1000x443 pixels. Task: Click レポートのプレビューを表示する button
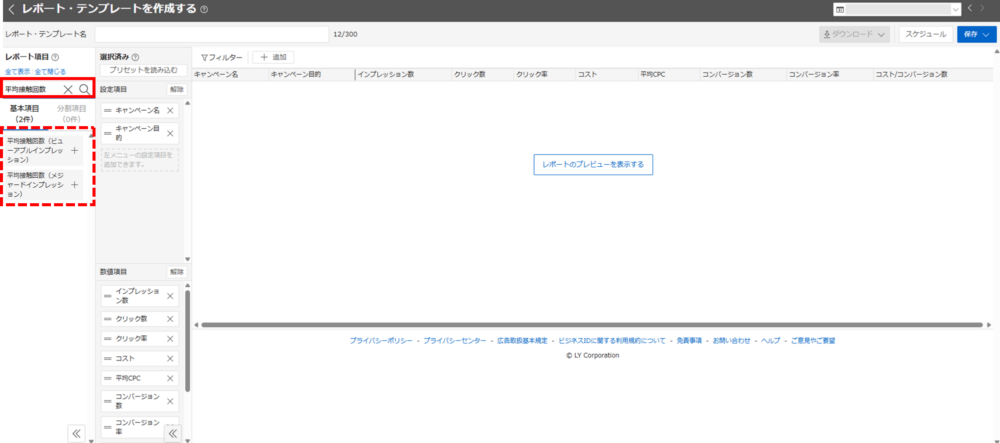(593, 163)
